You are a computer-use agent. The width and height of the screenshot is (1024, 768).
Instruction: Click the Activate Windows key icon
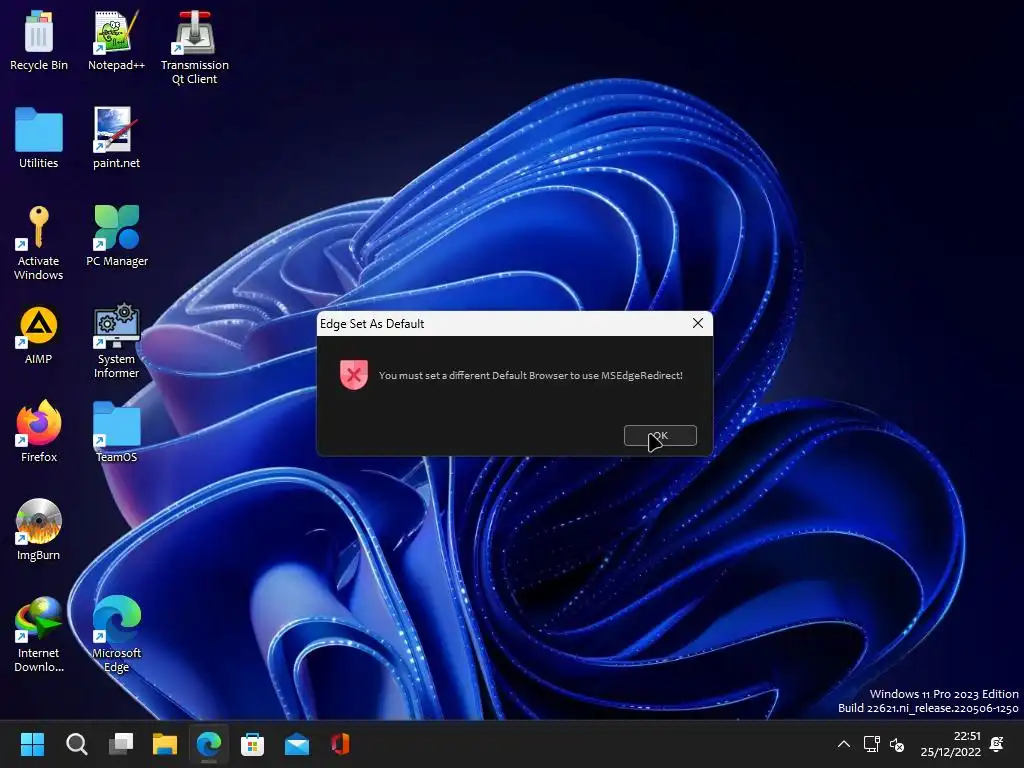point(39,243)
